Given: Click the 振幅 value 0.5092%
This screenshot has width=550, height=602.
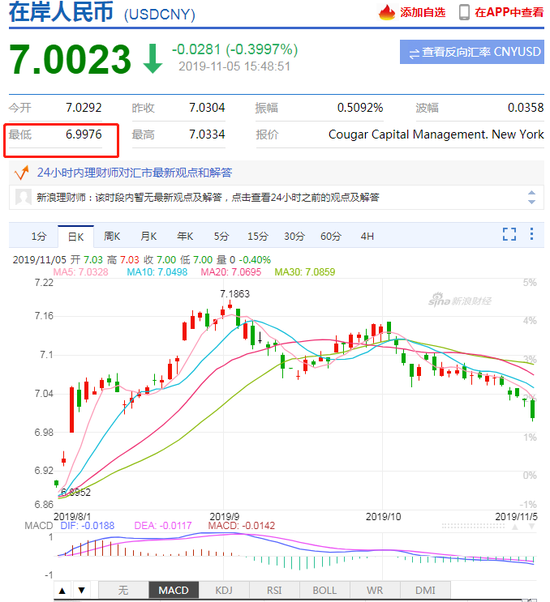Looking at the screenshot, I should pyautogui.click(x=360, y=108).
